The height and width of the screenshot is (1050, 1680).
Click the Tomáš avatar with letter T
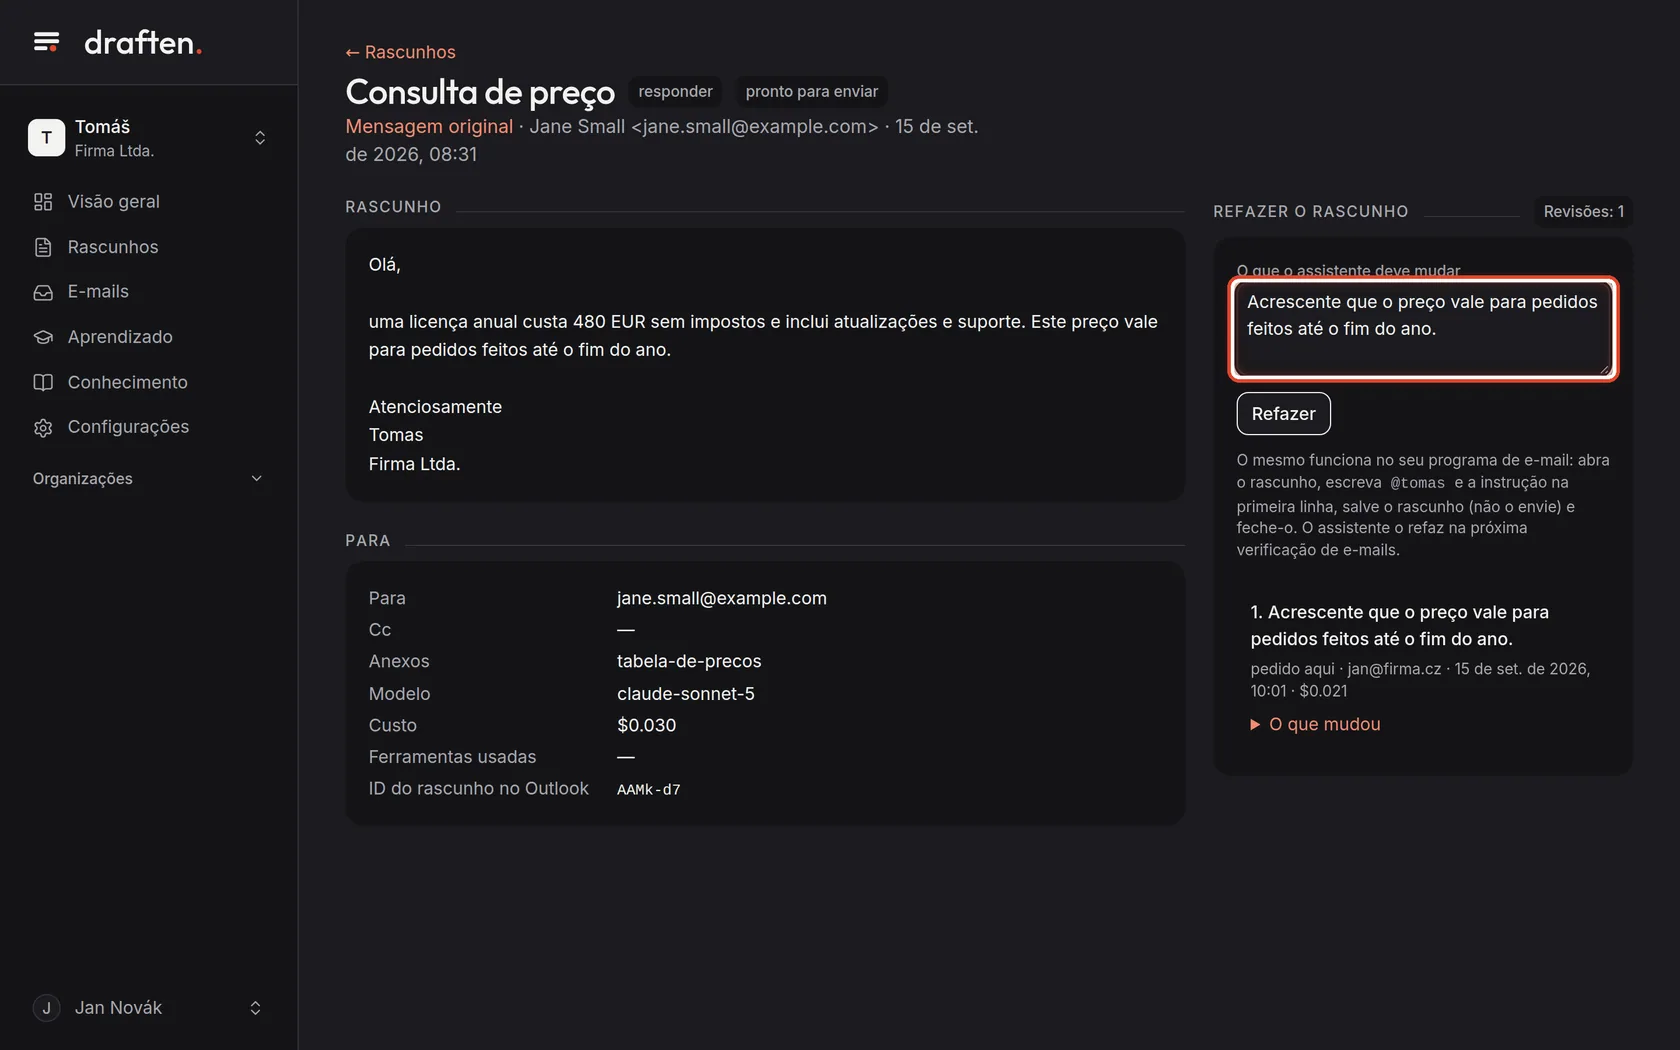pyautogui.click(x=46, y=138)
